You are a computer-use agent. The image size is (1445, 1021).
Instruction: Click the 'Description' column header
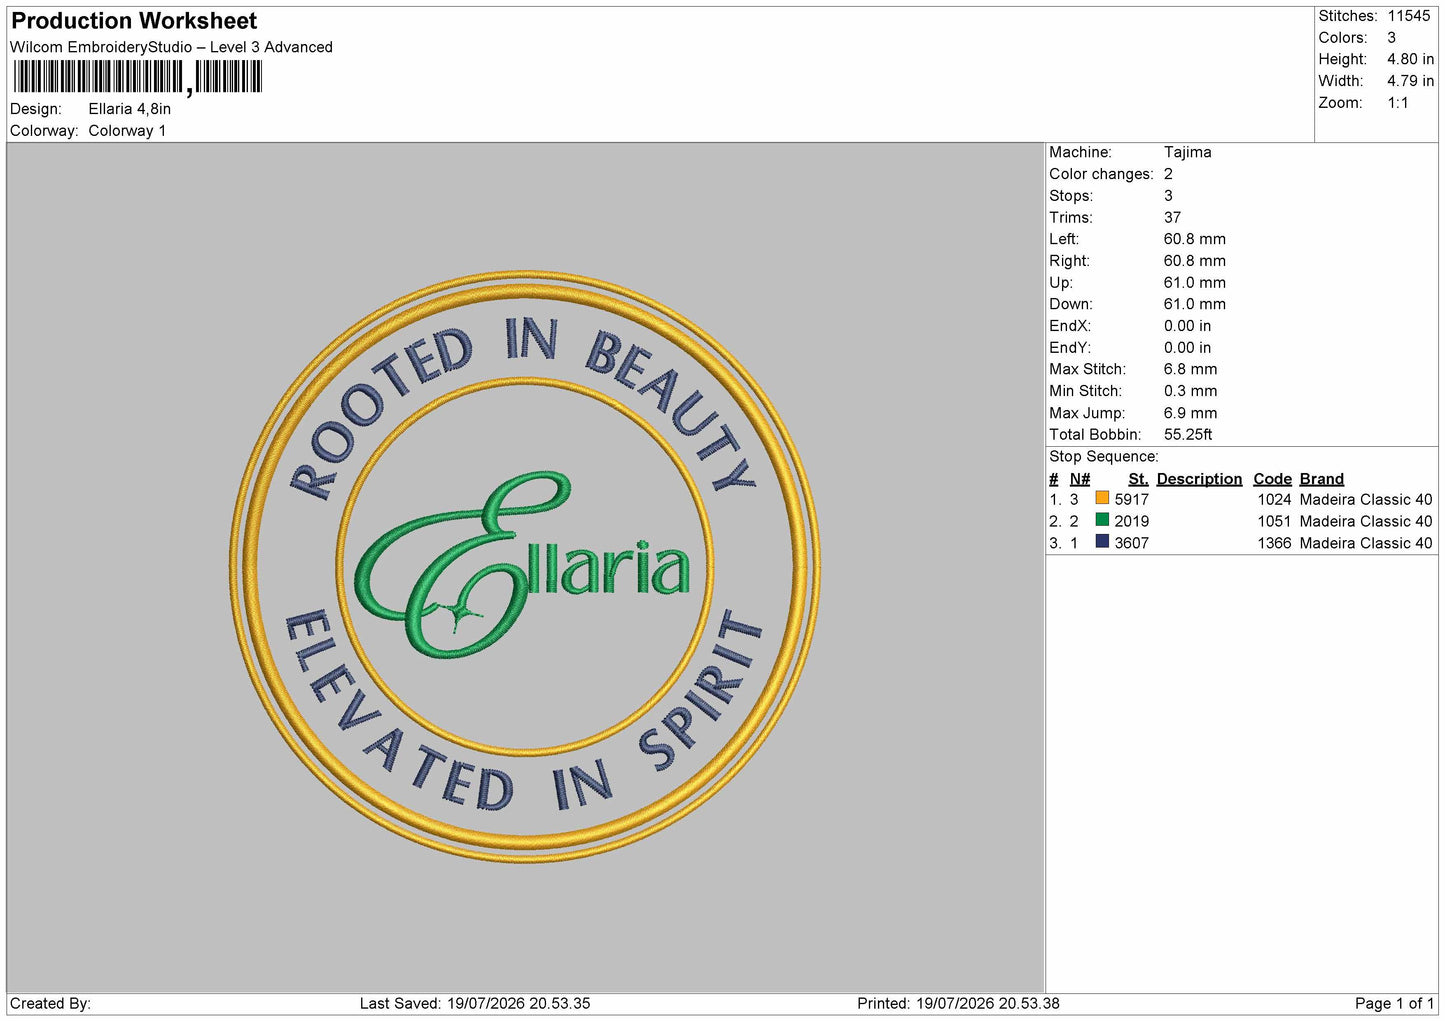pos(1199,479)
